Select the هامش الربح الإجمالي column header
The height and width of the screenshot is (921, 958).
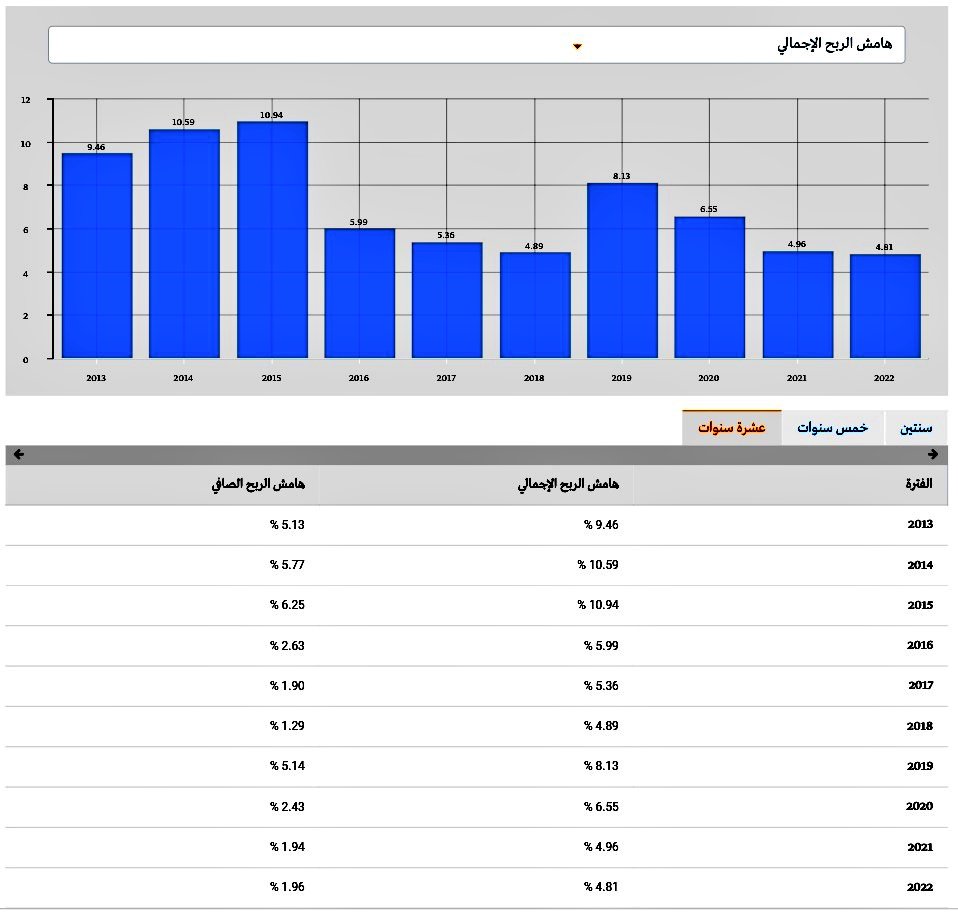pyautogui.click(x=477, y=485)
